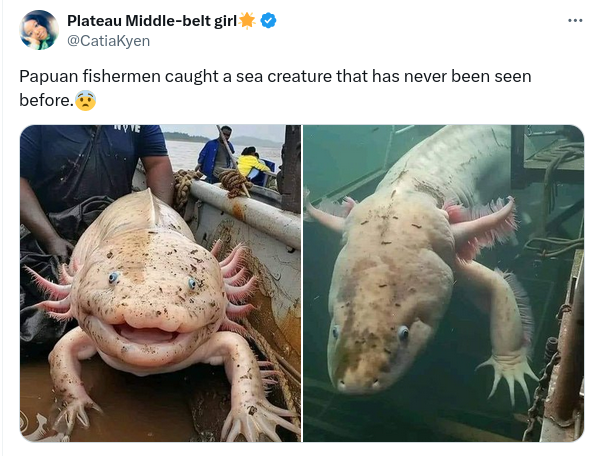The height and width of the screenshot is (456, 597).
Task: Click the man in yellow jacket in left photo
Action: pos(251,164)
